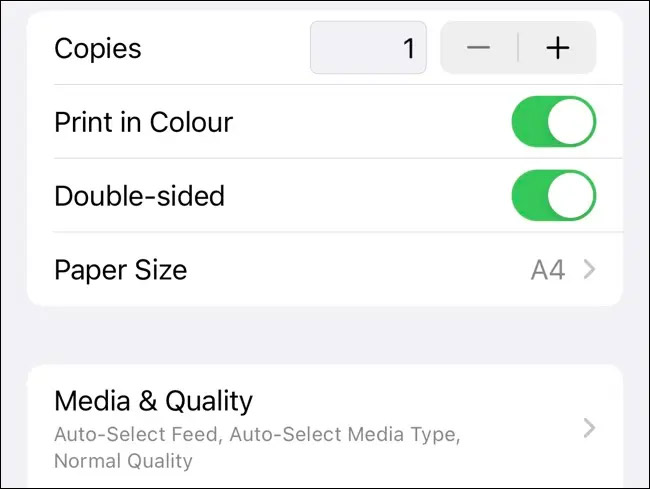
Task: Turn off the Double-sided switch
Action: [553, 195]
